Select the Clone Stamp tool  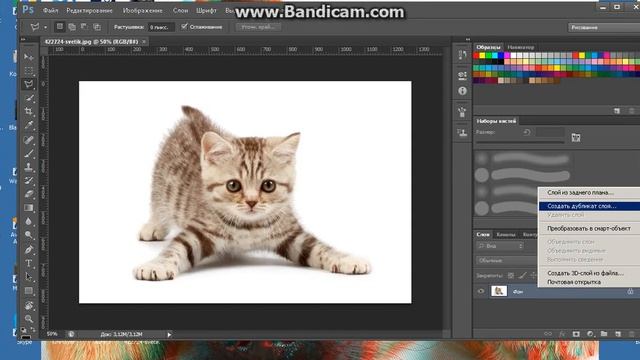(x=28, y=167)
